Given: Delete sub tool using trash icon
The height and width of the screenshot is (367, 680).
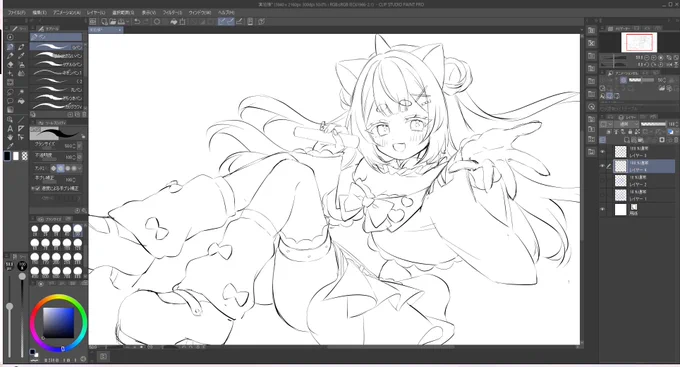Looking at the screenshot, I should coord(84,115).
